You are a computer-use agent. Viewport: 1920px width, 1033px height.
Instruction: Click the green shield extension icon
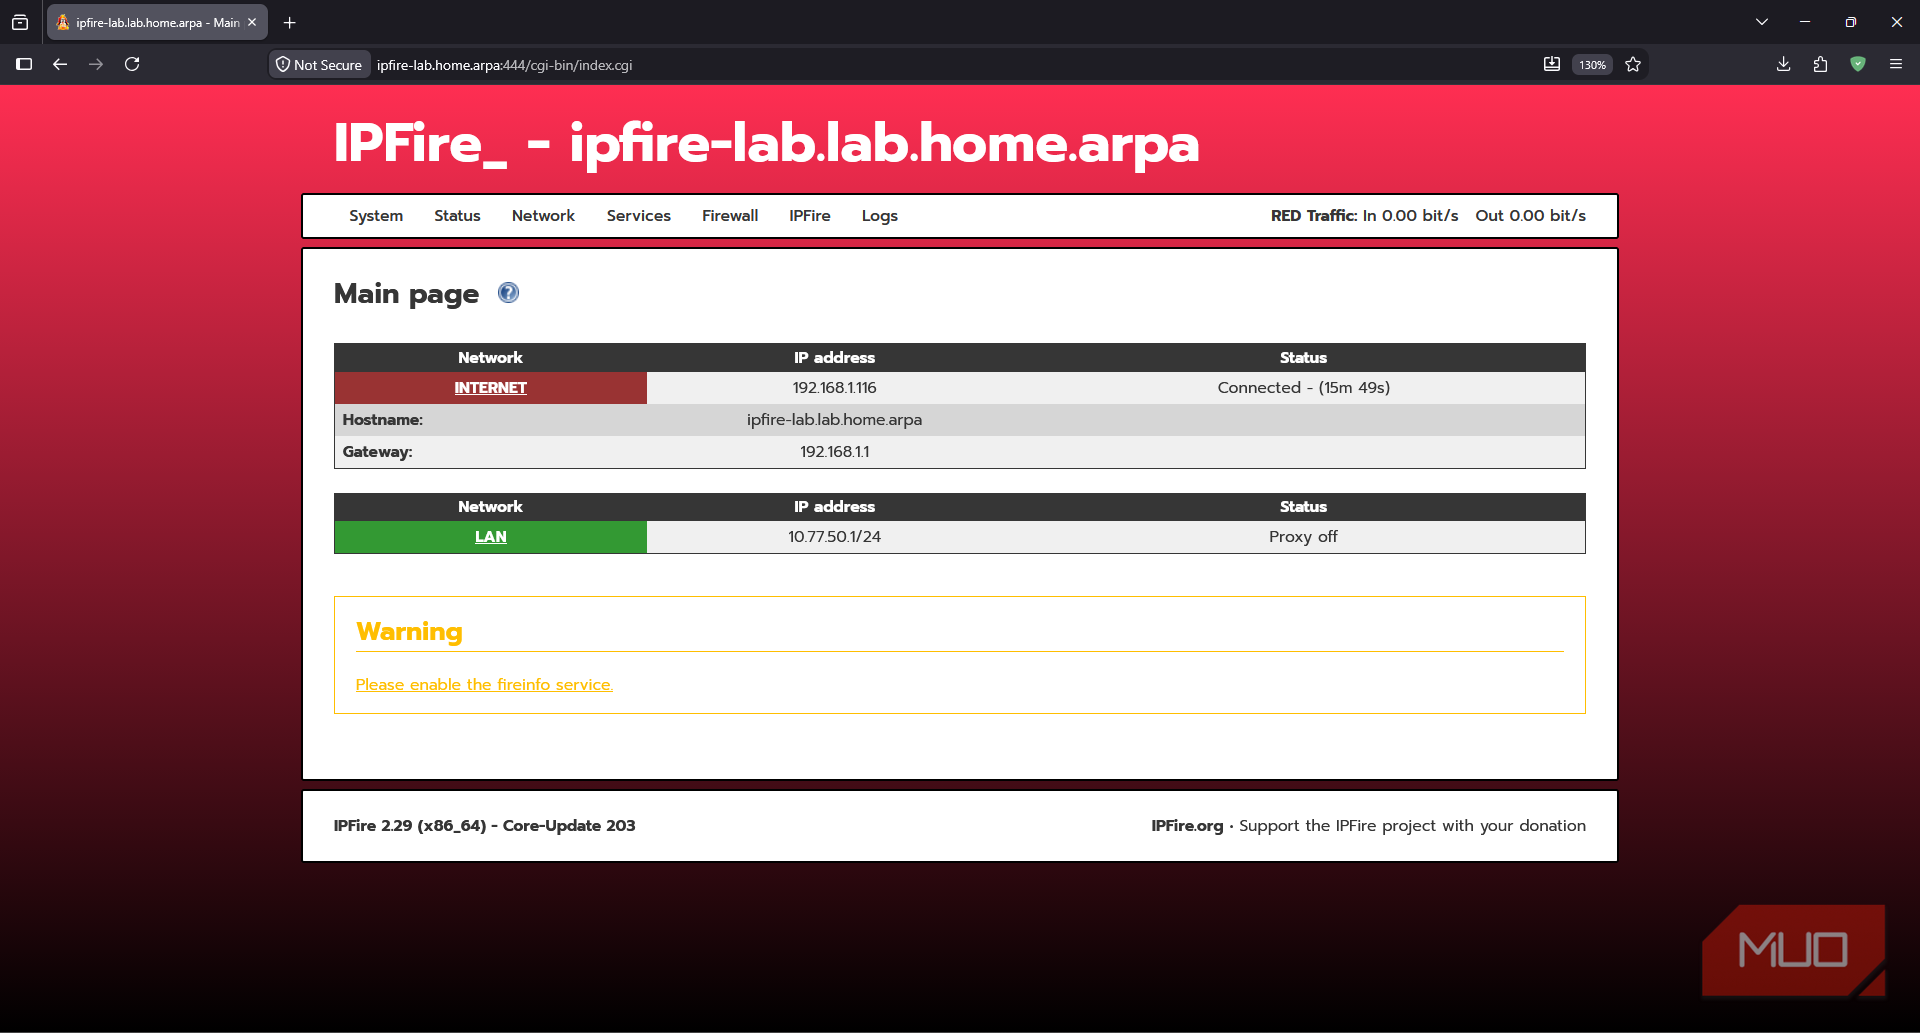pos(1858,64)
